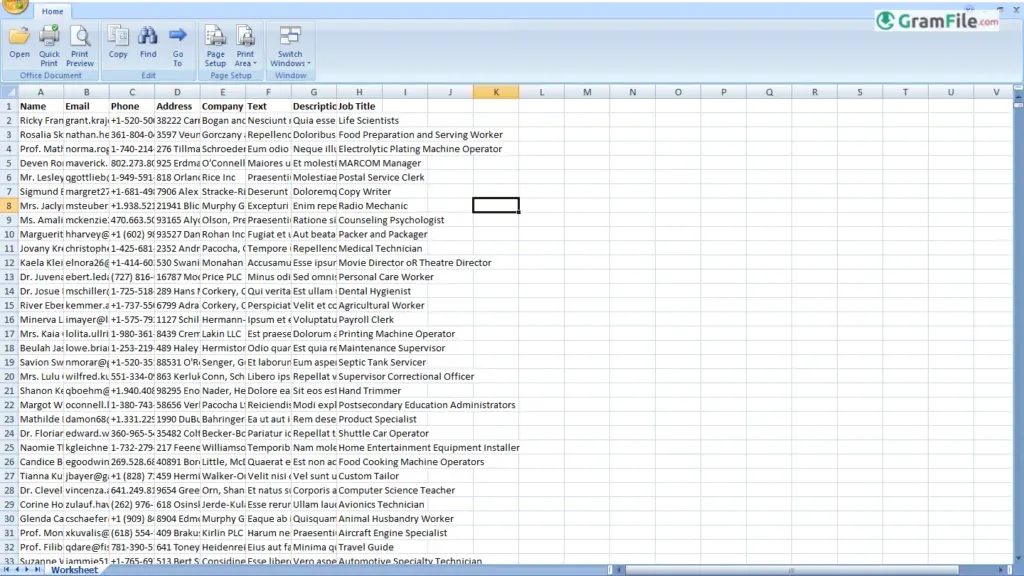The height and width of the screenshot is (576, 1024).
Task: Select row 8 header
Action: point(8,206)
